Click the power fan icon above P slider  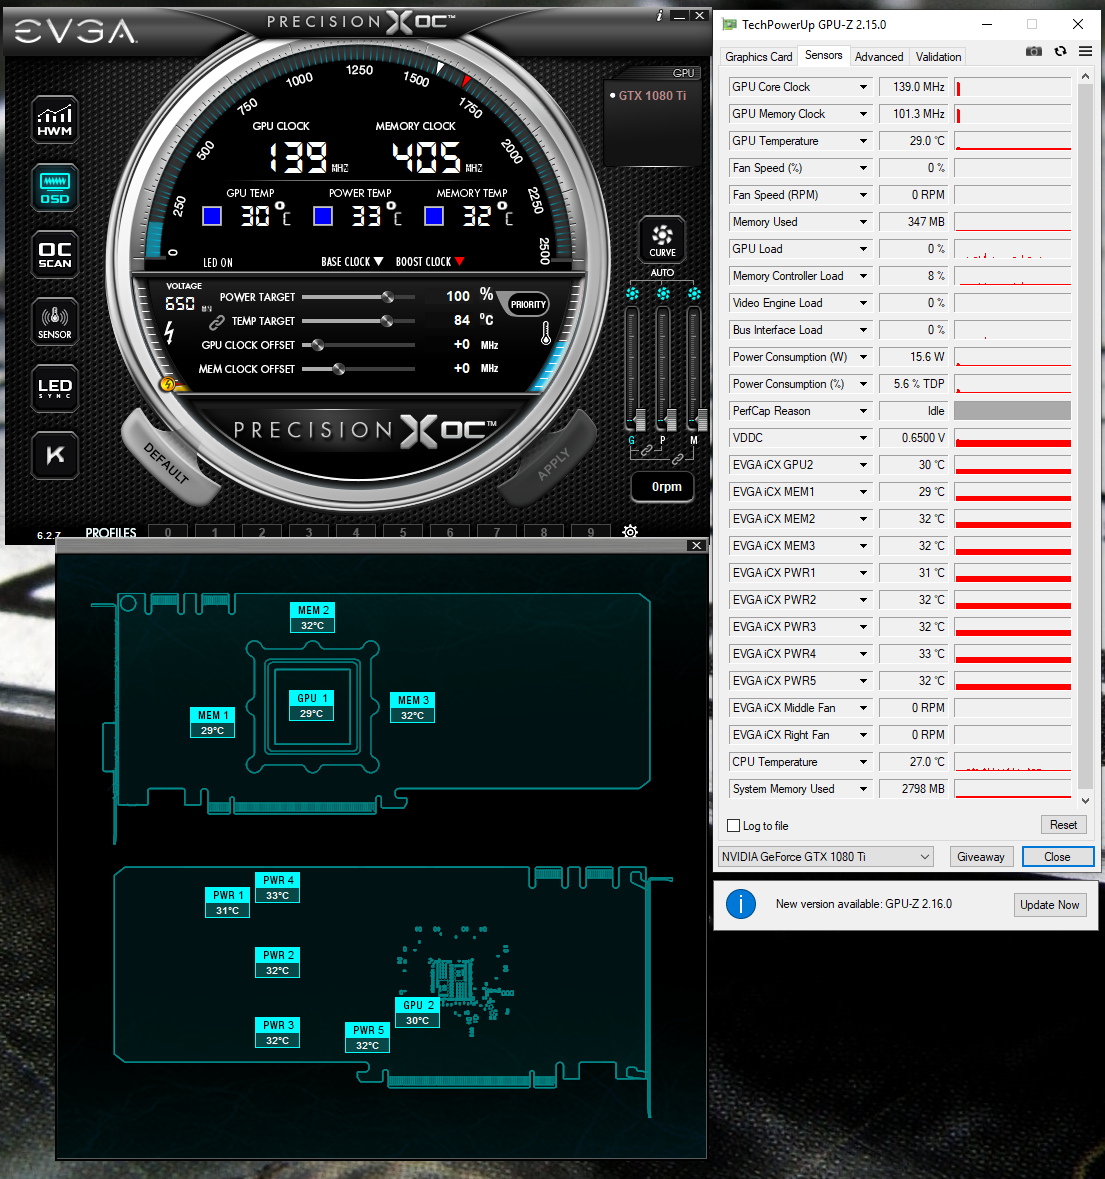tap(663, 293)
